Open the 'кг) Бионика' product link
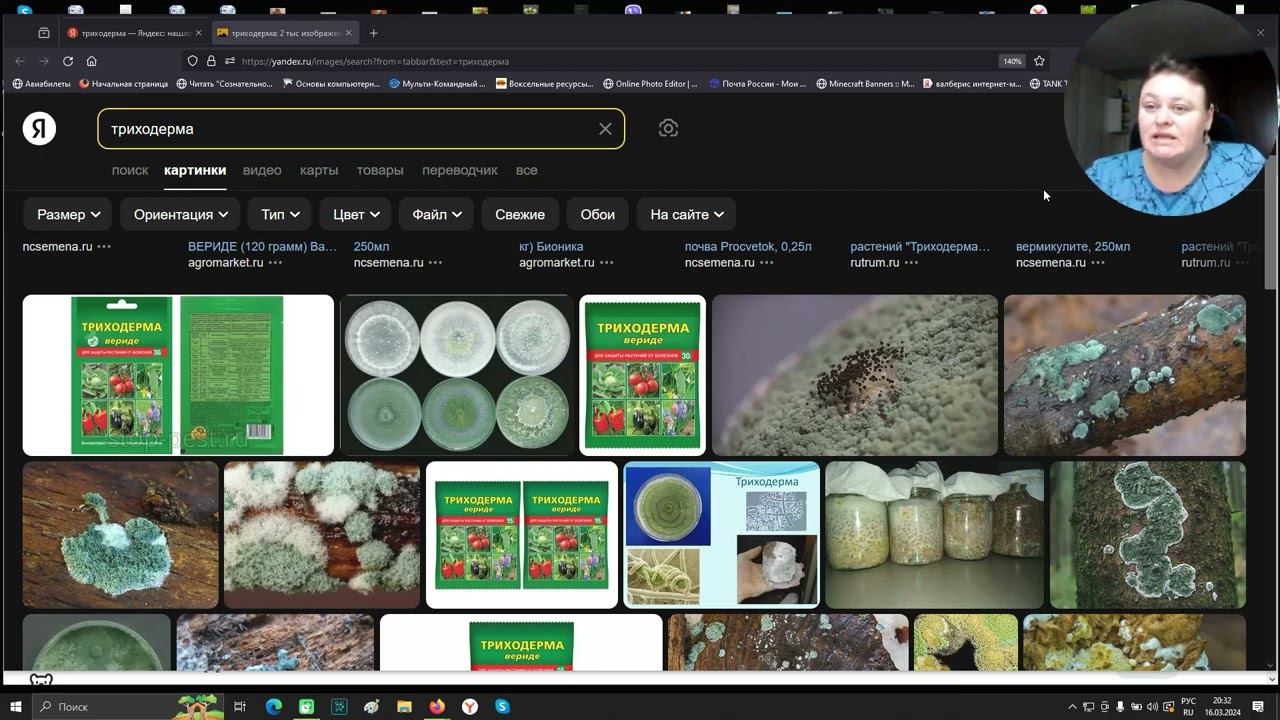1280x720 pixels. click(x=551, y=246)
